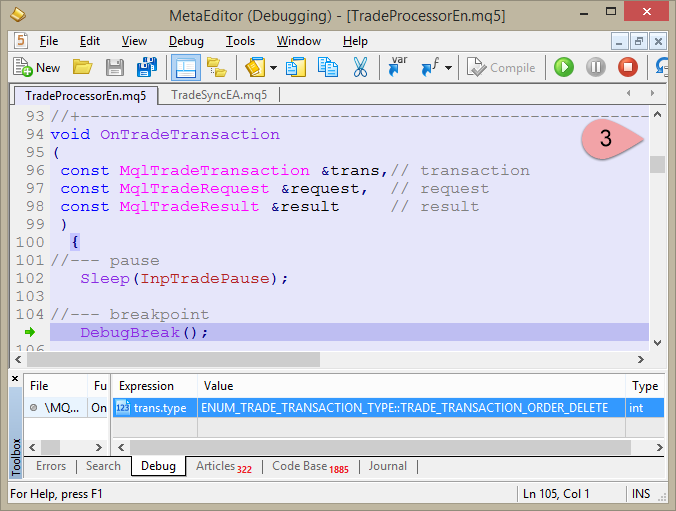This screenshot has height=511, width=676.
Task: Open the View menu
Action: 134,41
